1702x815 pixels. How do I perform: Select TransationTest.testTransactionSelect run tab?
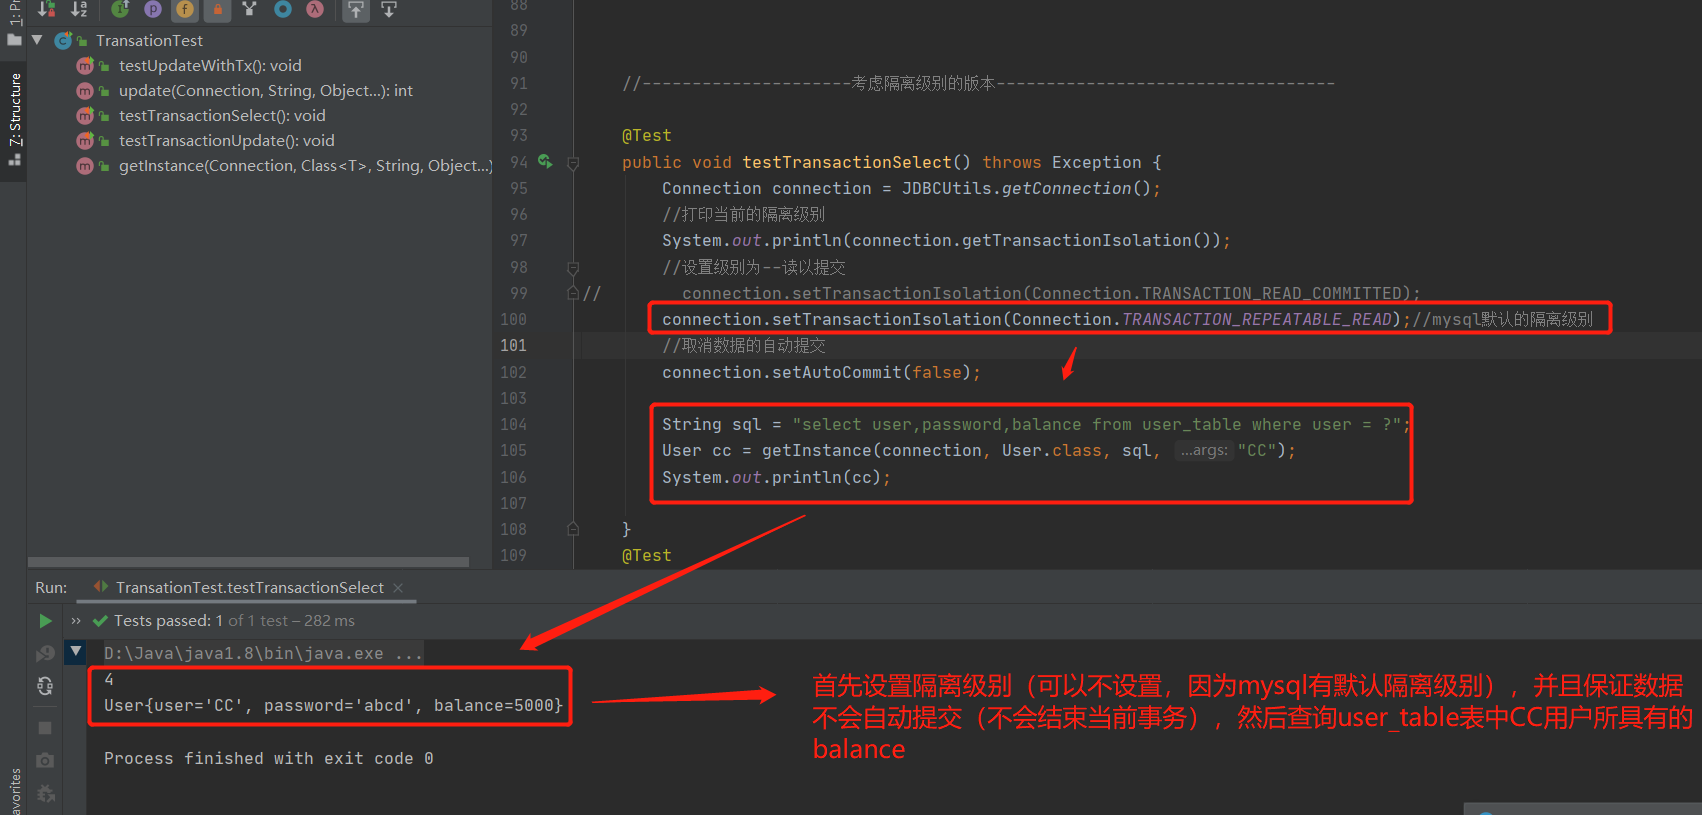click(249, 587)
